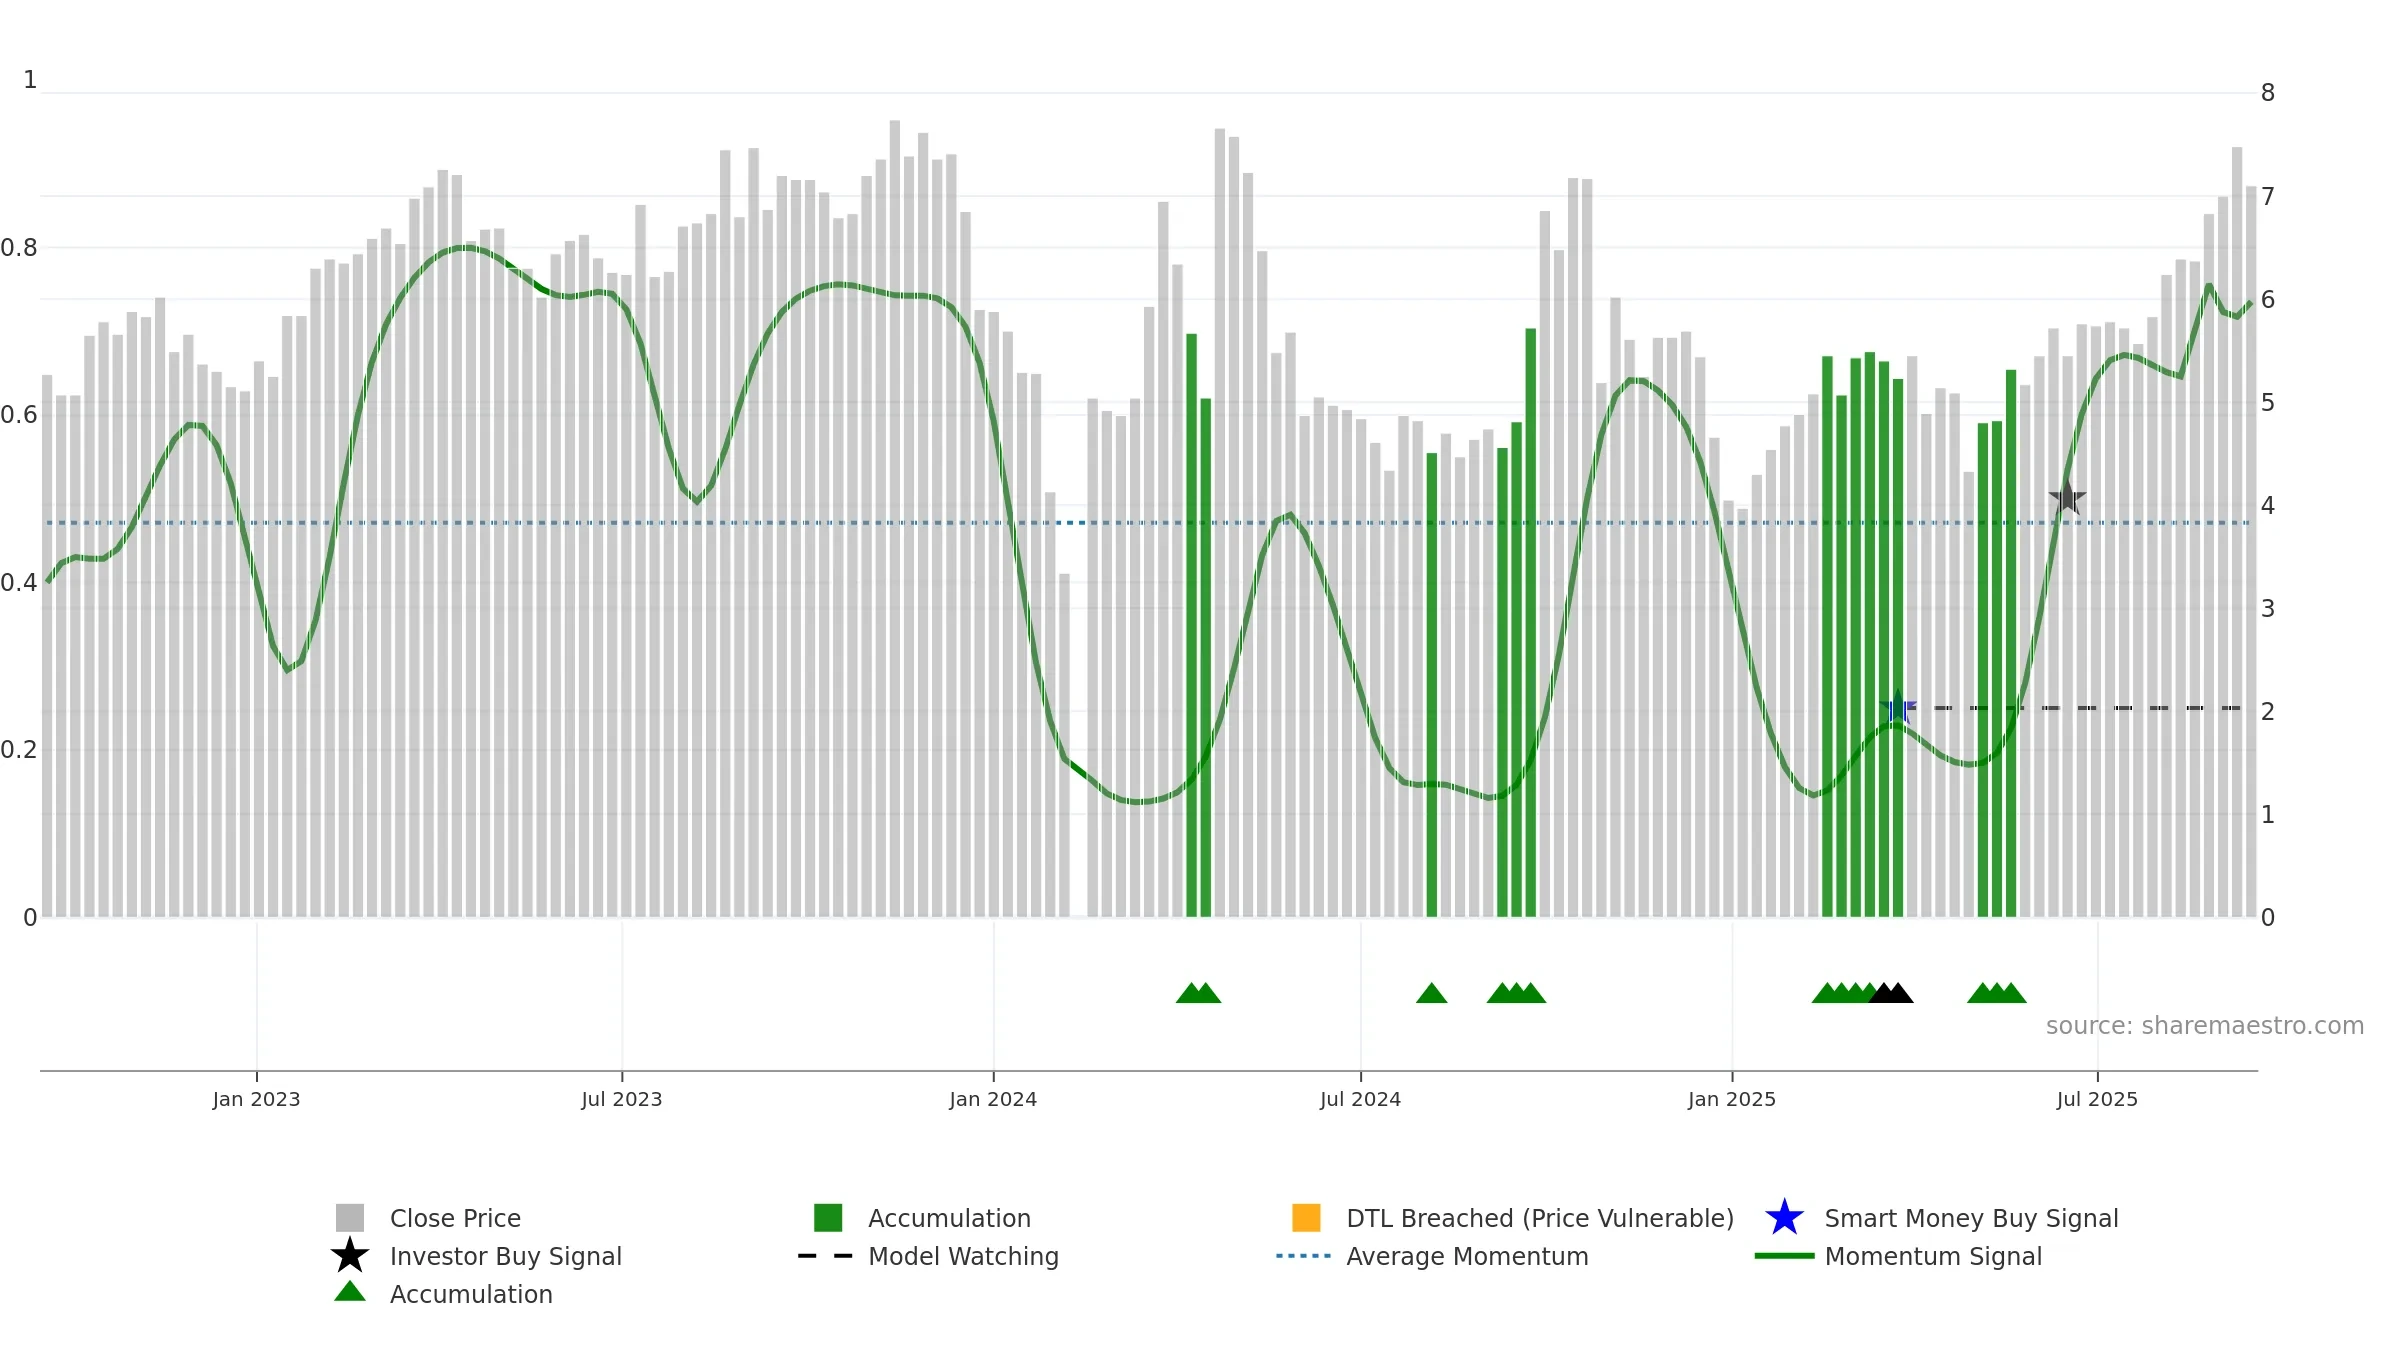Click the source: sharemaestro.com text
Viewport: 2400px width, 1350px height.
(x=2205, y=1026)
